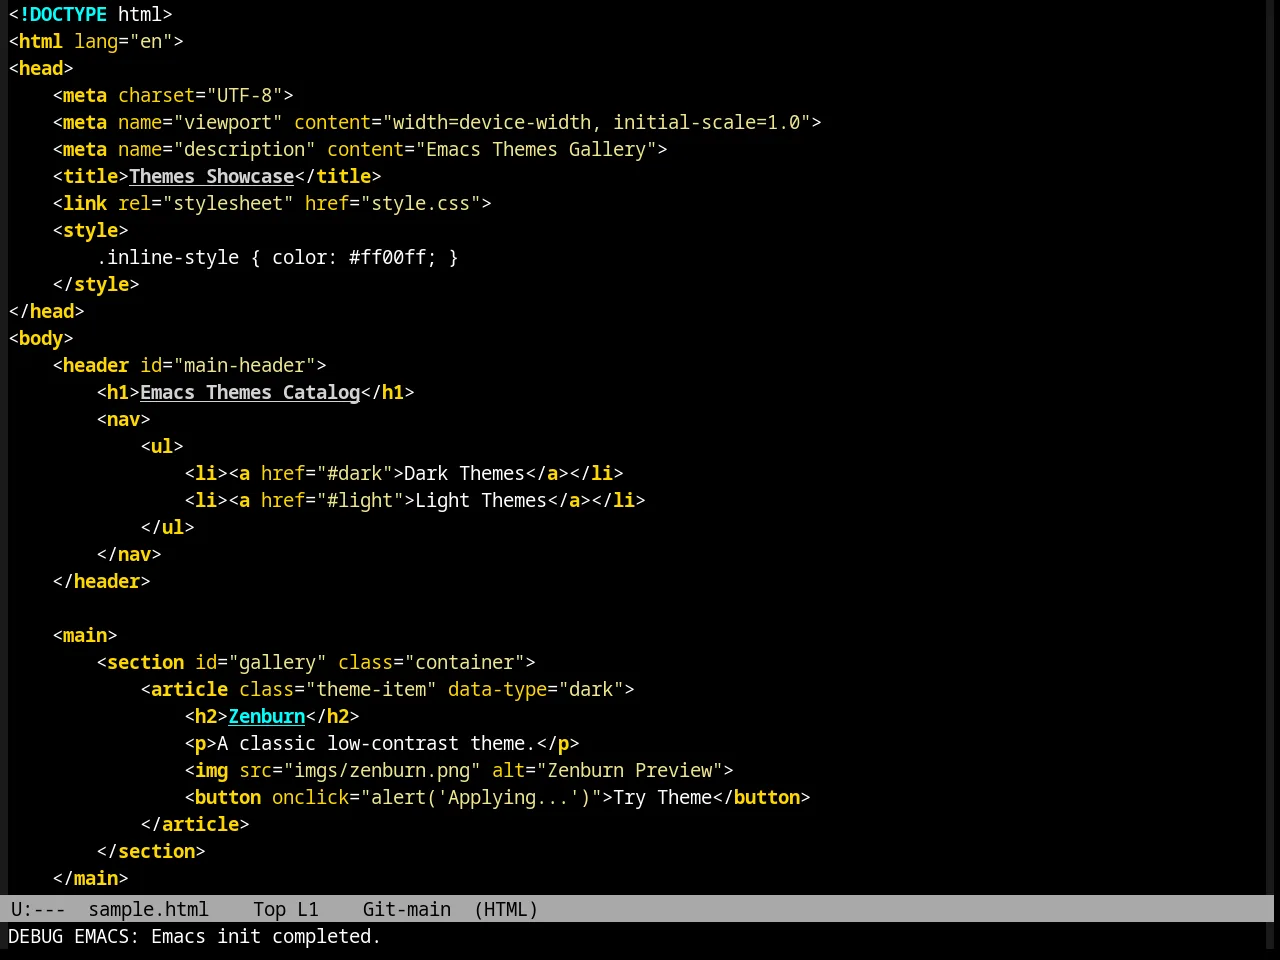Click 'Dark Themes' link text in code
Viewport: 1280px width, 960px height.
tap(465, 473)
